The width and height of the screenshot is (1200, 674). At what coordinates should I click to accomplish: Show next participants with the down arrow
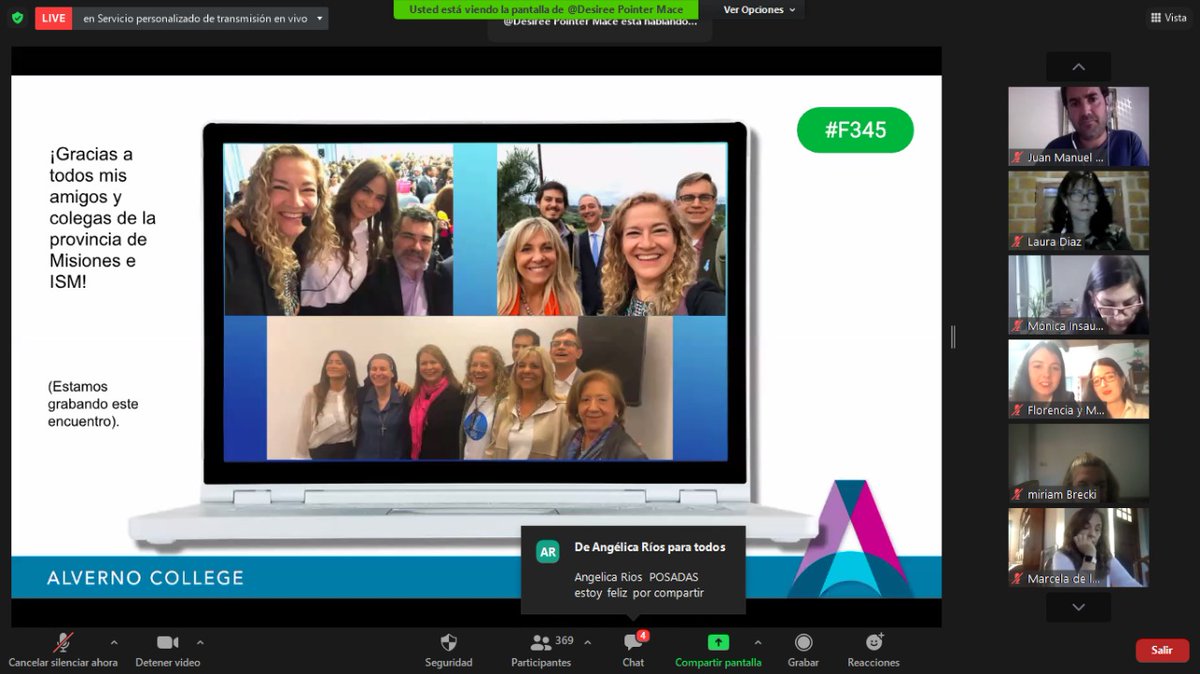point(1078,607)
